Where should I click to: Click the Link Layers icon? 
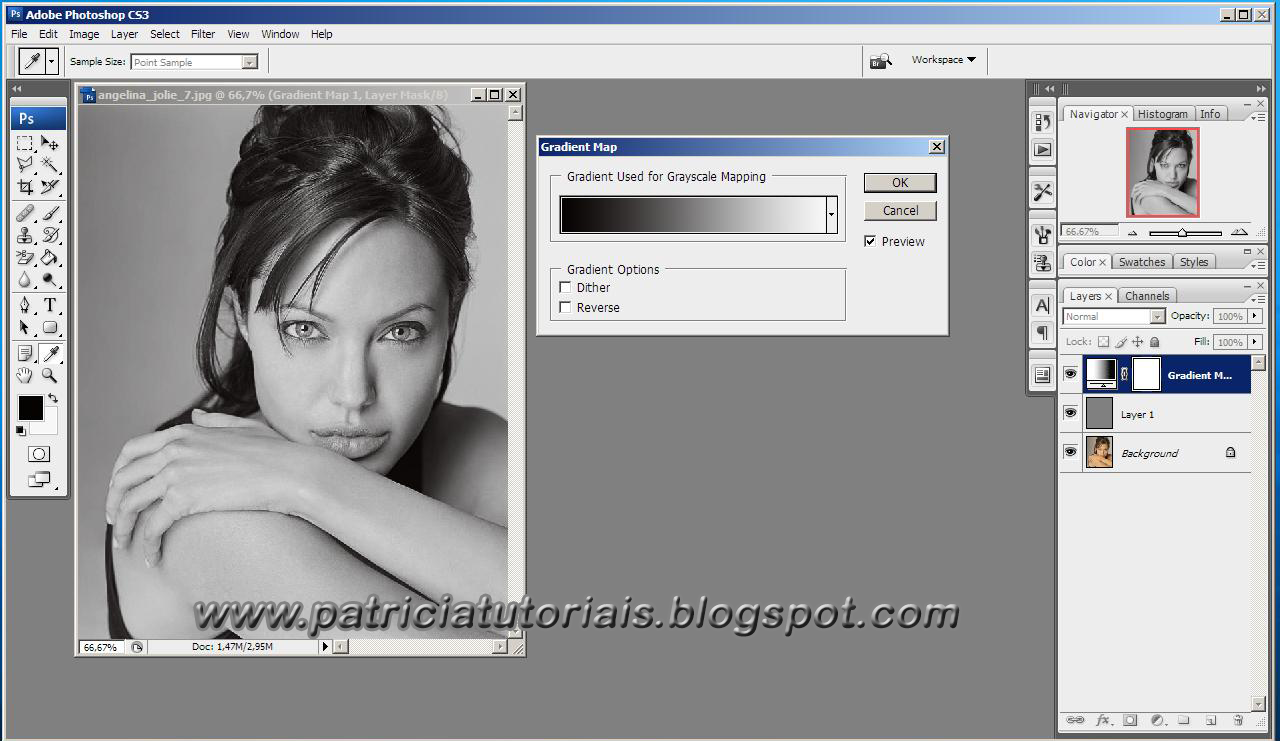1075,720
